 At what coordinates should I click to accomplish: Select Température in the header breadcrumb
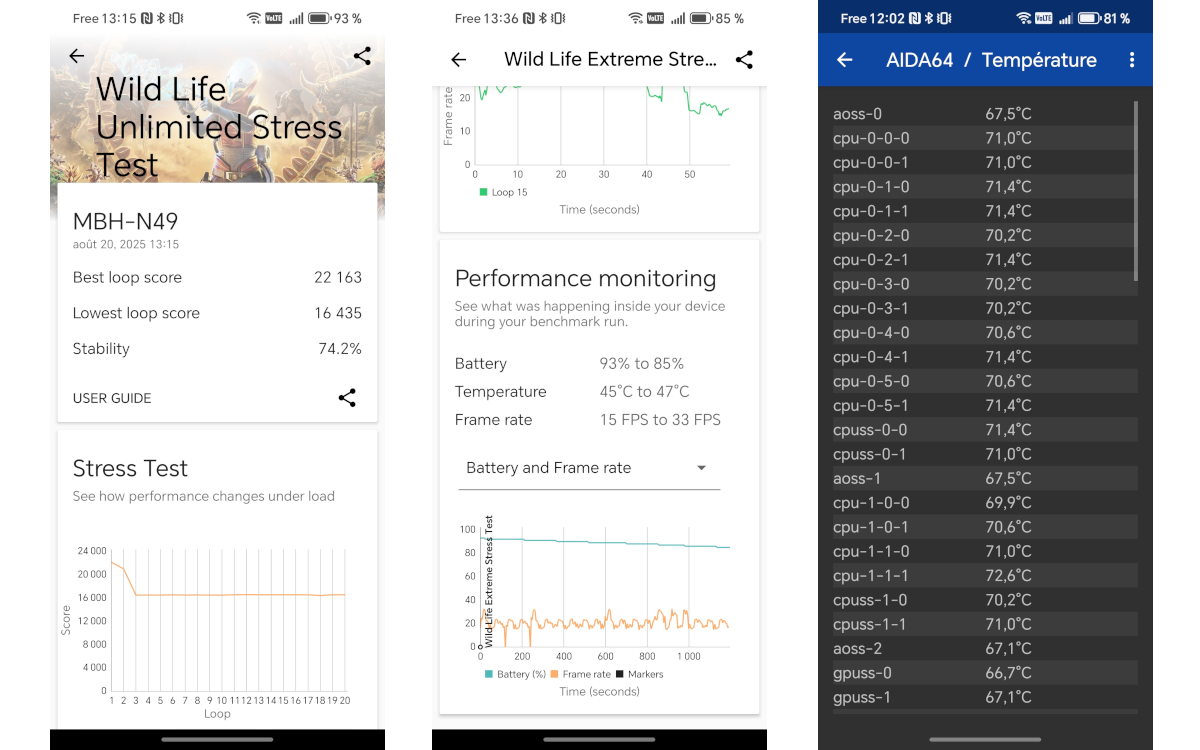pyautogui.click(x=1038, y=60)
